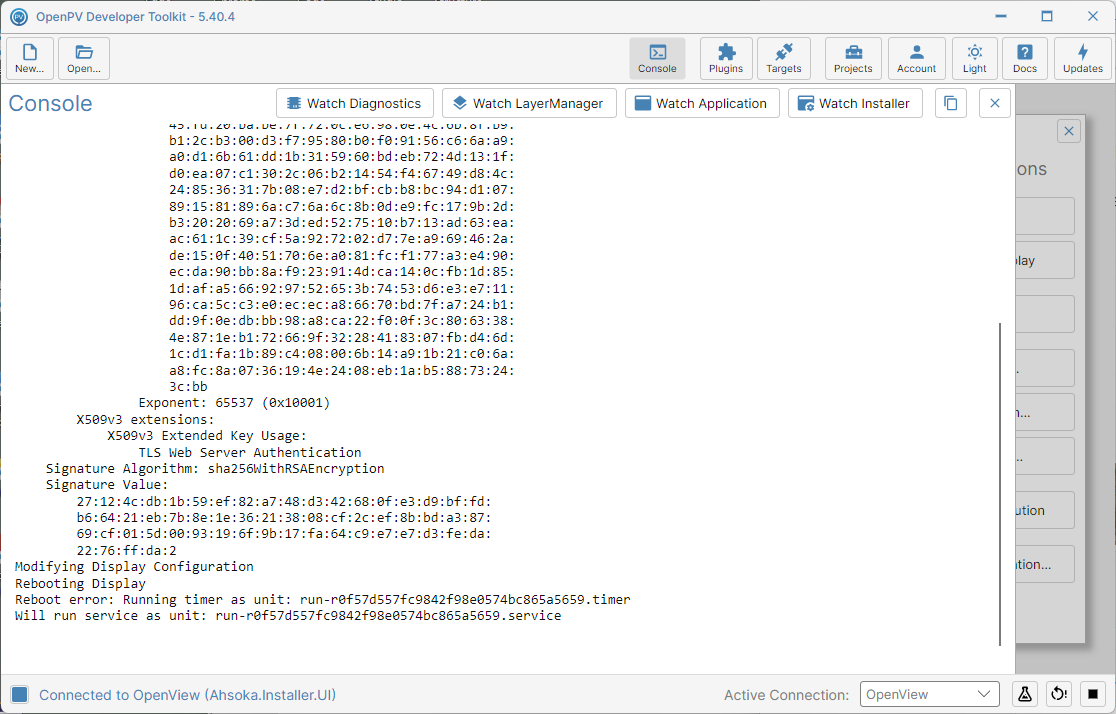Click the restart connection icon

point(1059,693)
